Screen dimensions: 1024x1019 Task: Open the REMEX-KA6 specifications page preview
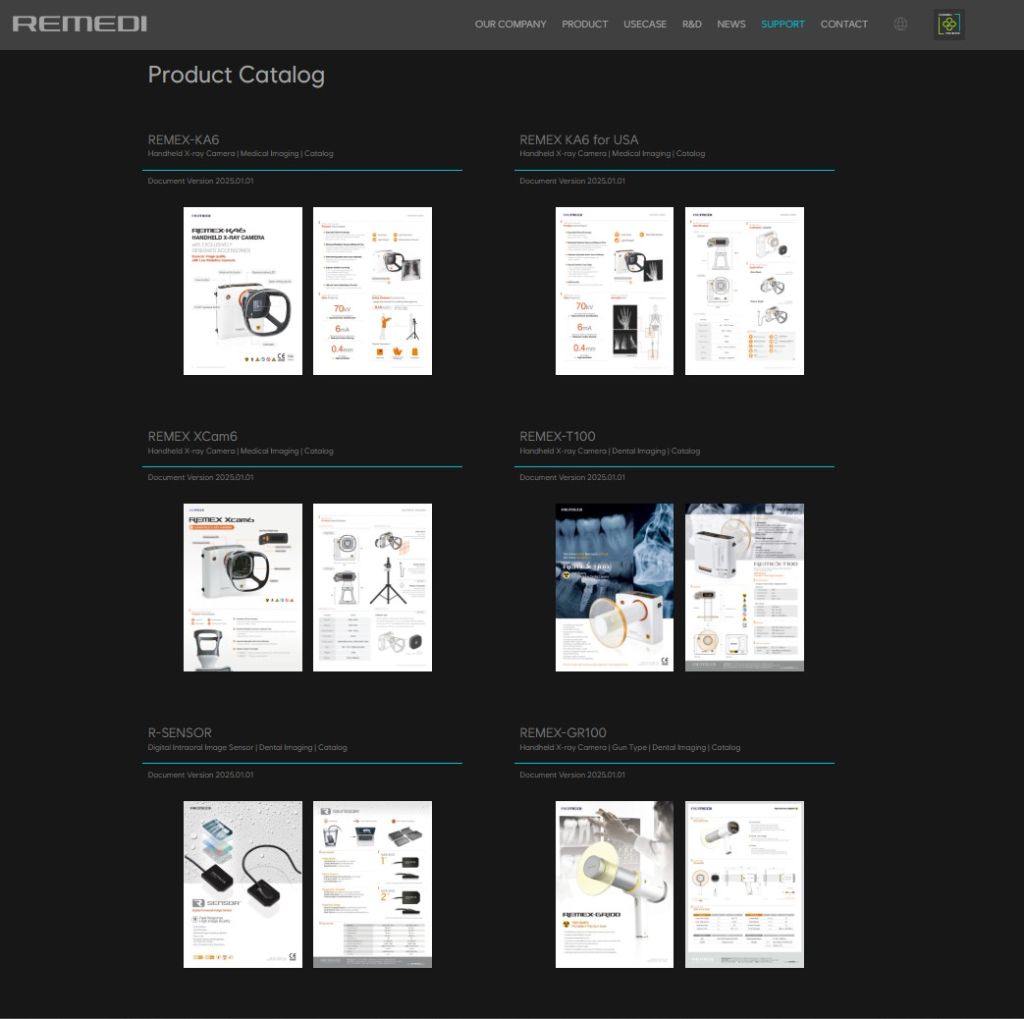point(373,290)
